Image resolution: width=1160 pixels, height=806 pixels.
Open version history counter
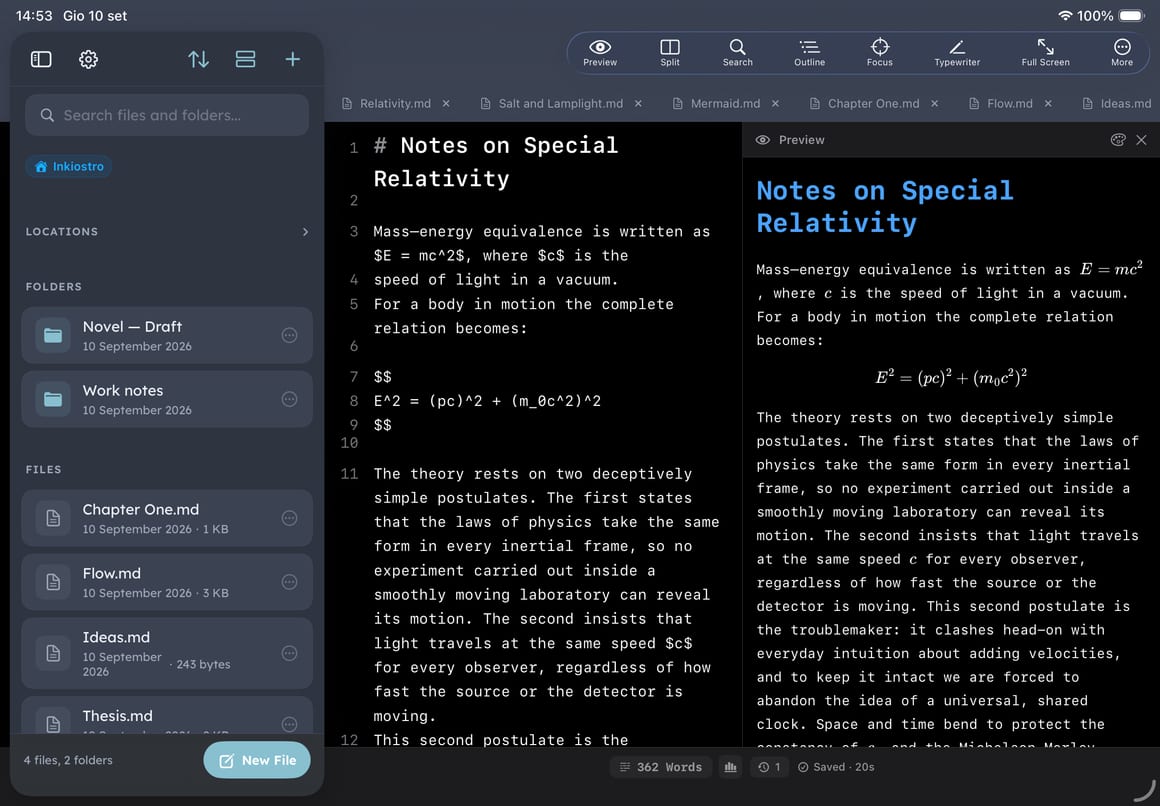tap(769, 767)
